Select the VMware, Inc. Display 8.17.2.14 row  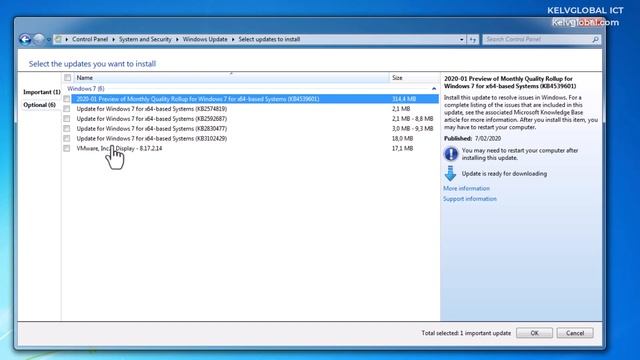tap(255, 148)
